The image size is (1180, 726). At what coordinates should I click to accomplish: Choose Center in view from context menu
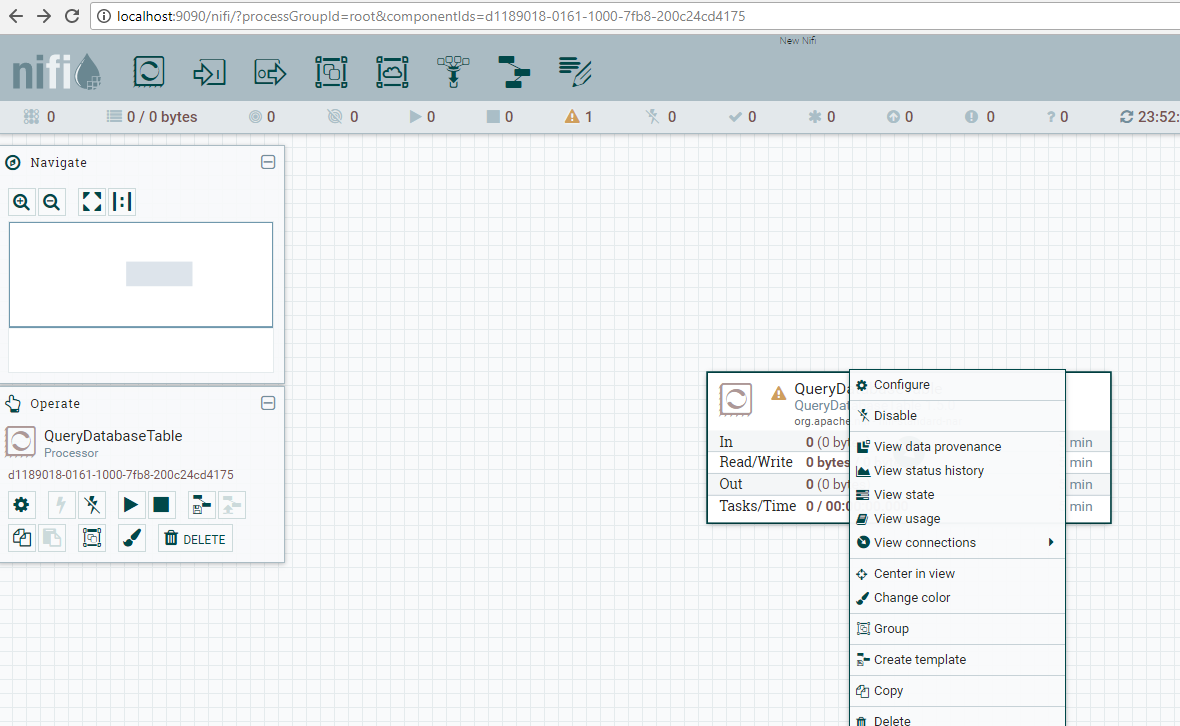[x=957, y=573]
